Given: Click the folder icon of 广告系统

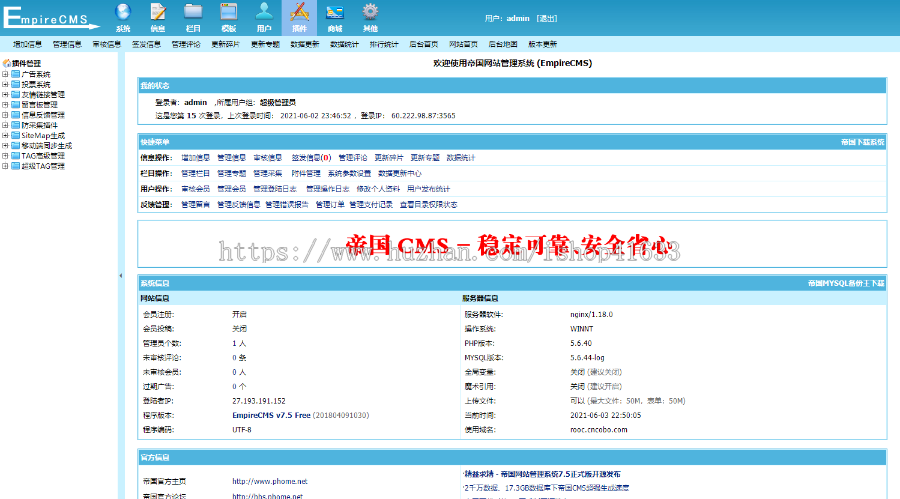Looking at the screenshot, I should [x=16, y=74].
